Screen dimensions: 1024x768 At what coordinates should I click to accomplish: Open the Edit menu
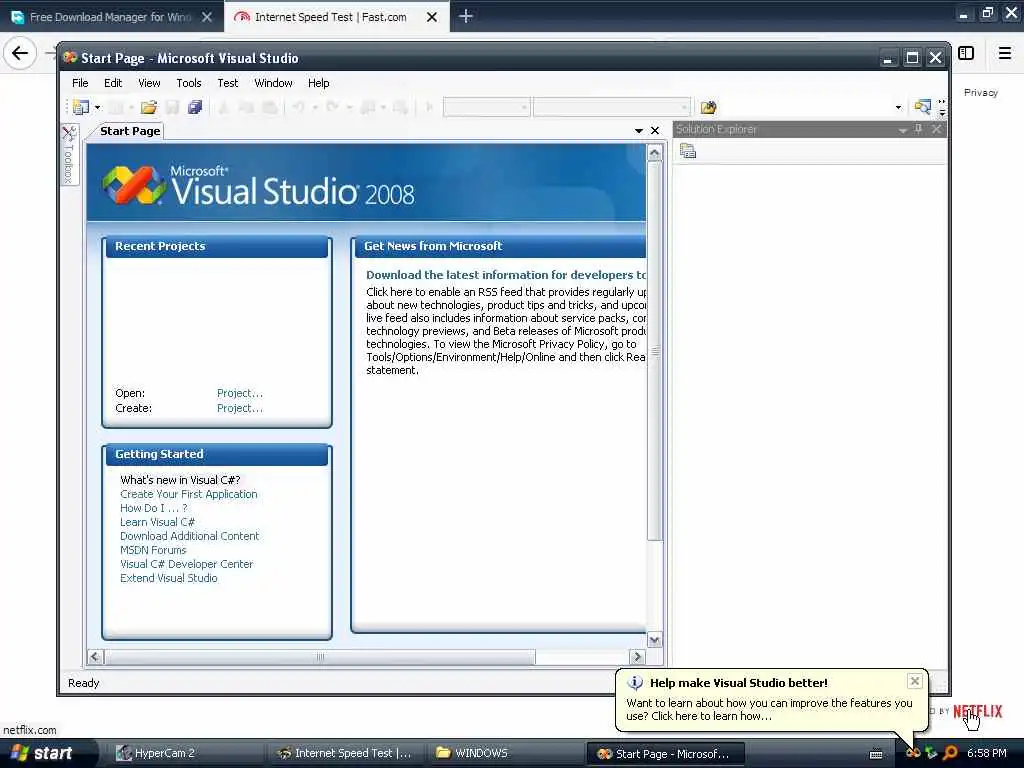coord(113,83)
